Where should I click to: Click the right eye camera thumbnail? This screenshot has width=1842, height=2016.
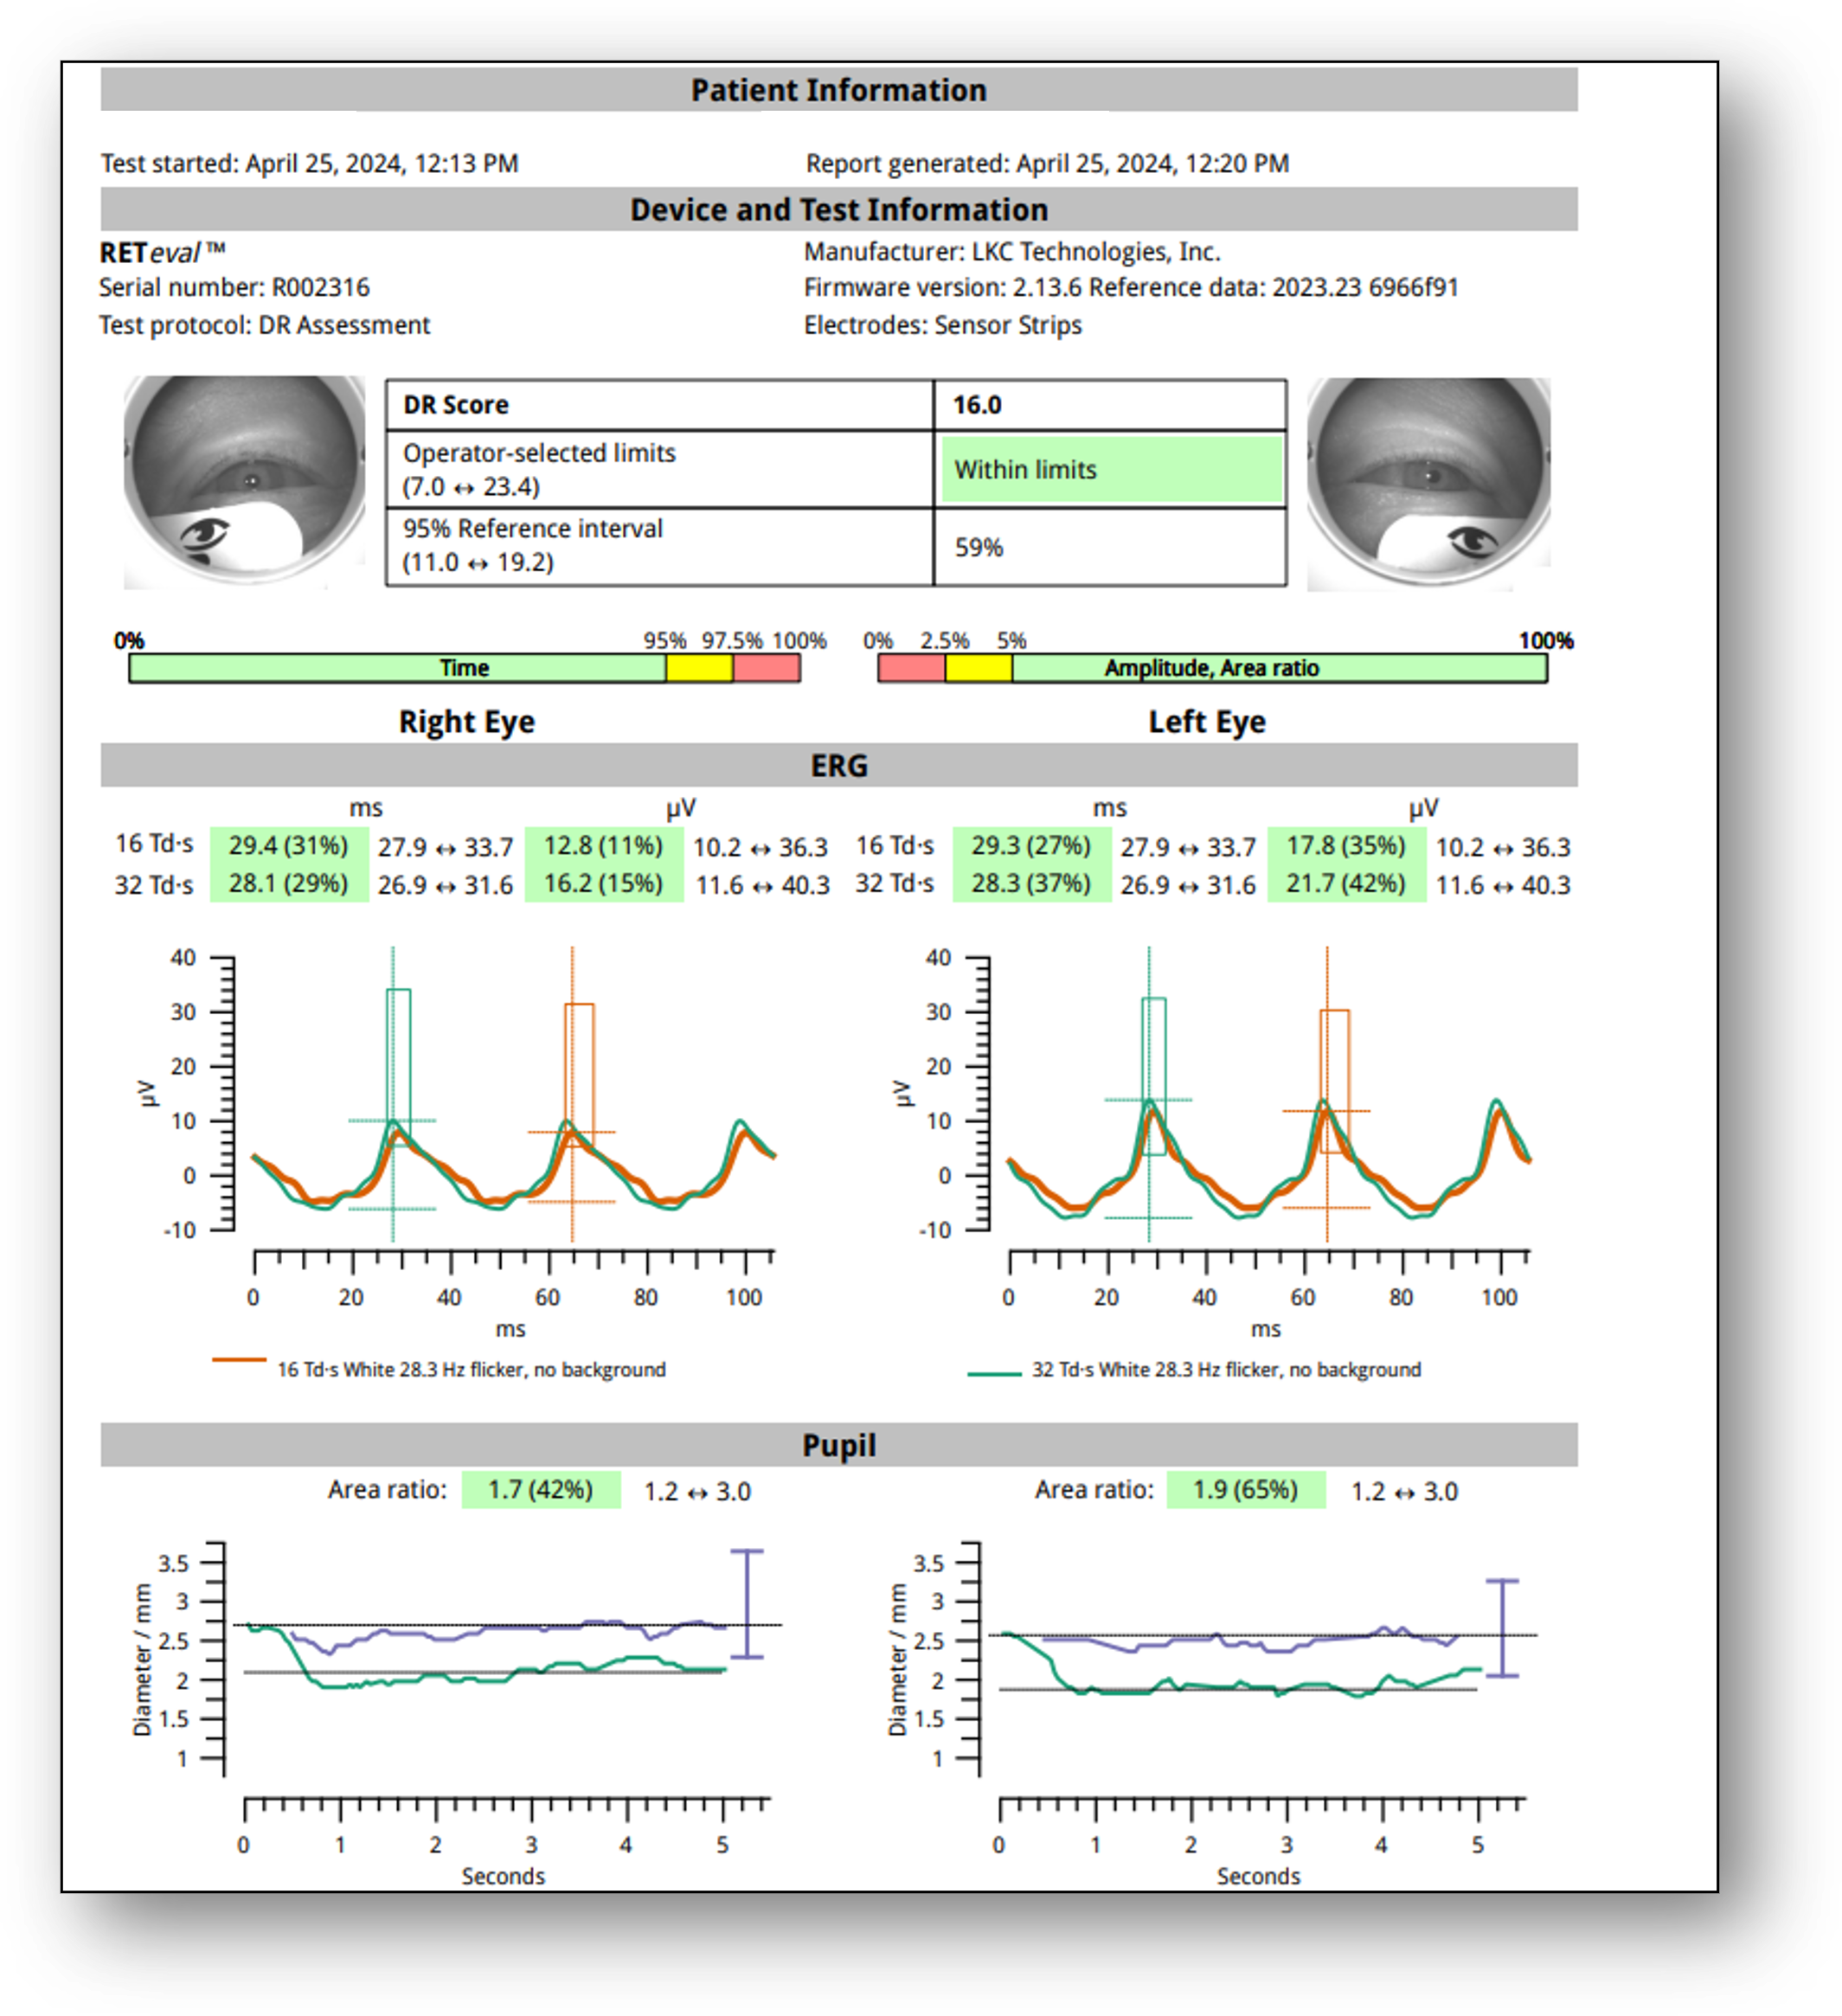point(244,481)
